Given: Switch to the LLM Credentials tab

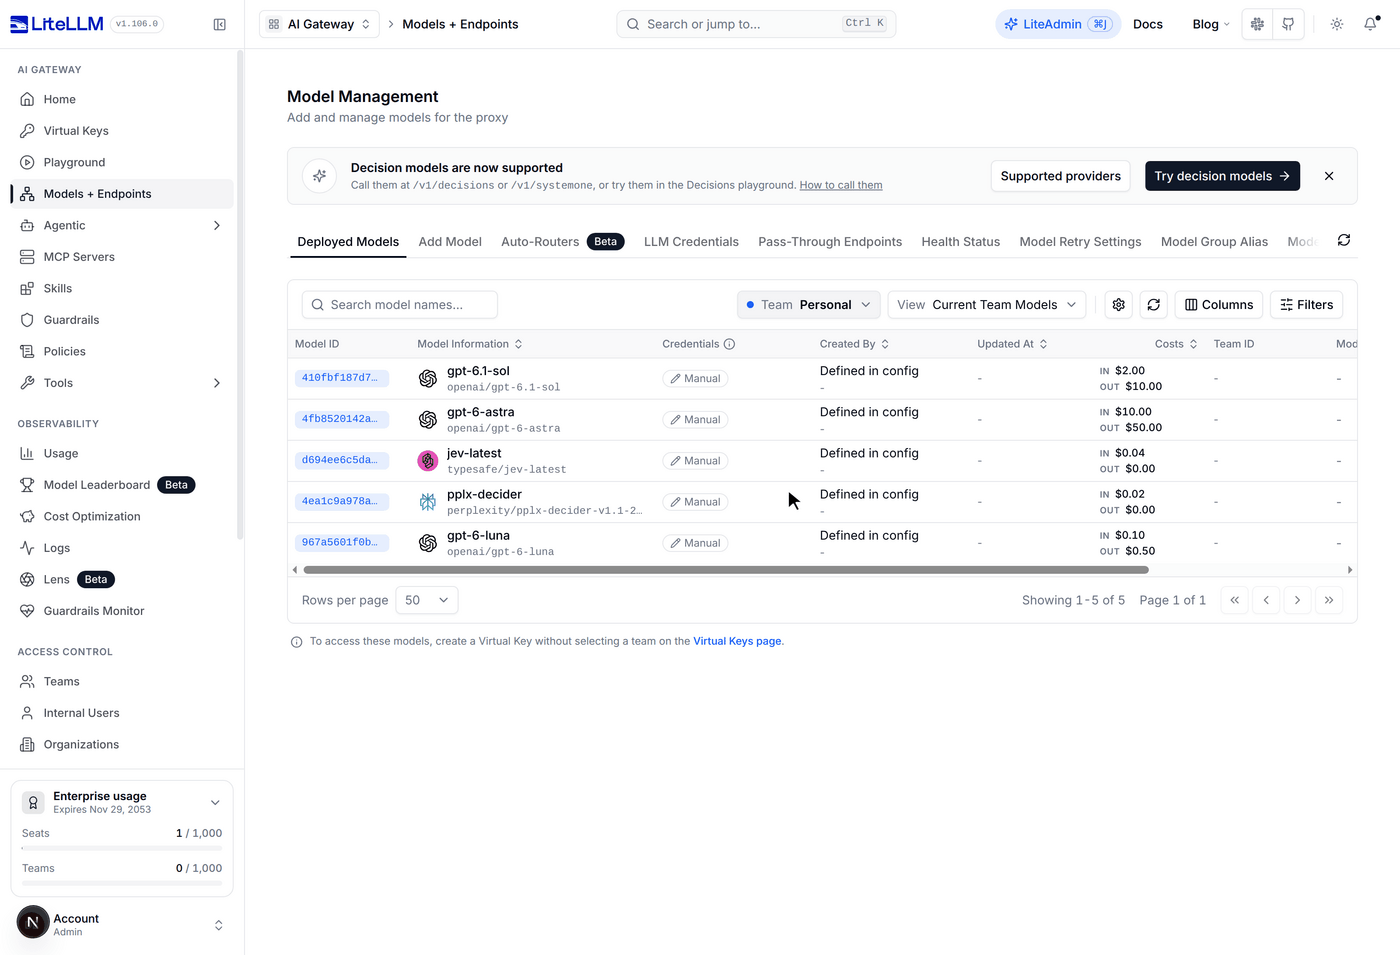Looking at the screenshot, I should coord(691,242).
